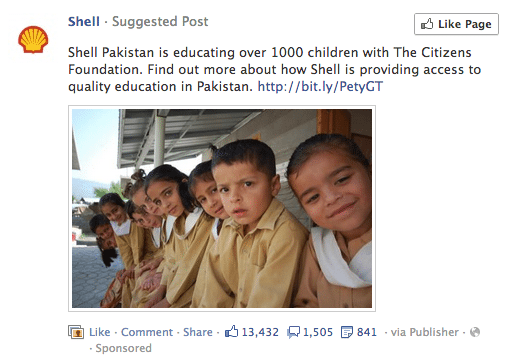Click the photo post type icon
This screenshot has height=362, width=513.
pyautogui.click(x=76, y=332)
